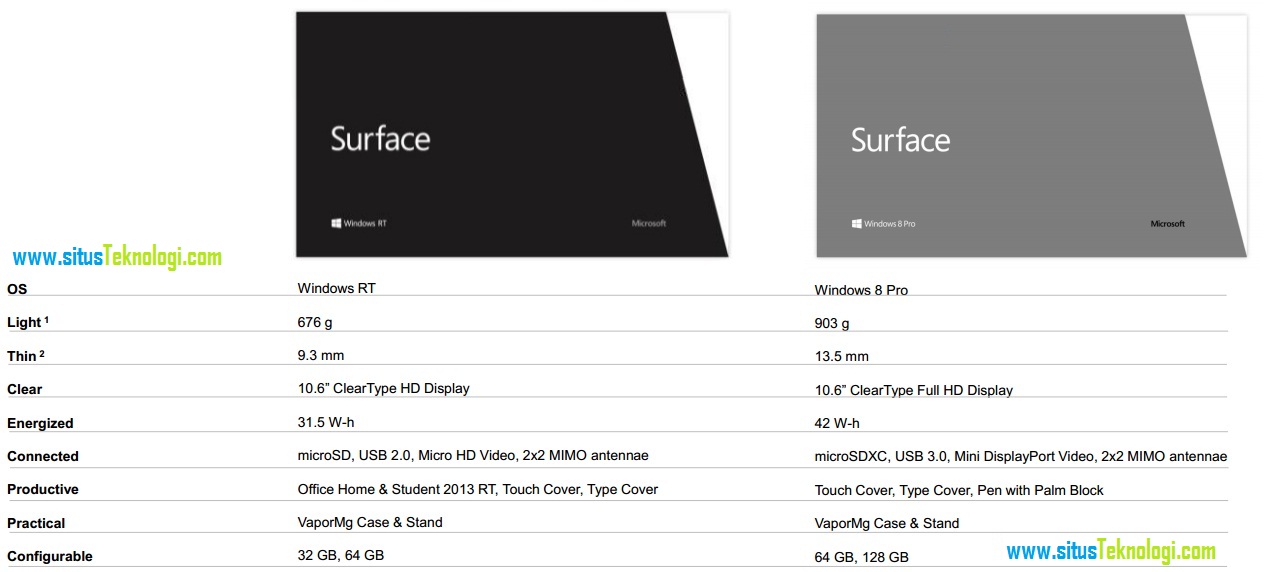Click the "31.5 W-h" battery value
Image resolution: width=1264 pixels, height=572 pixels.
(x=326, y=422)
